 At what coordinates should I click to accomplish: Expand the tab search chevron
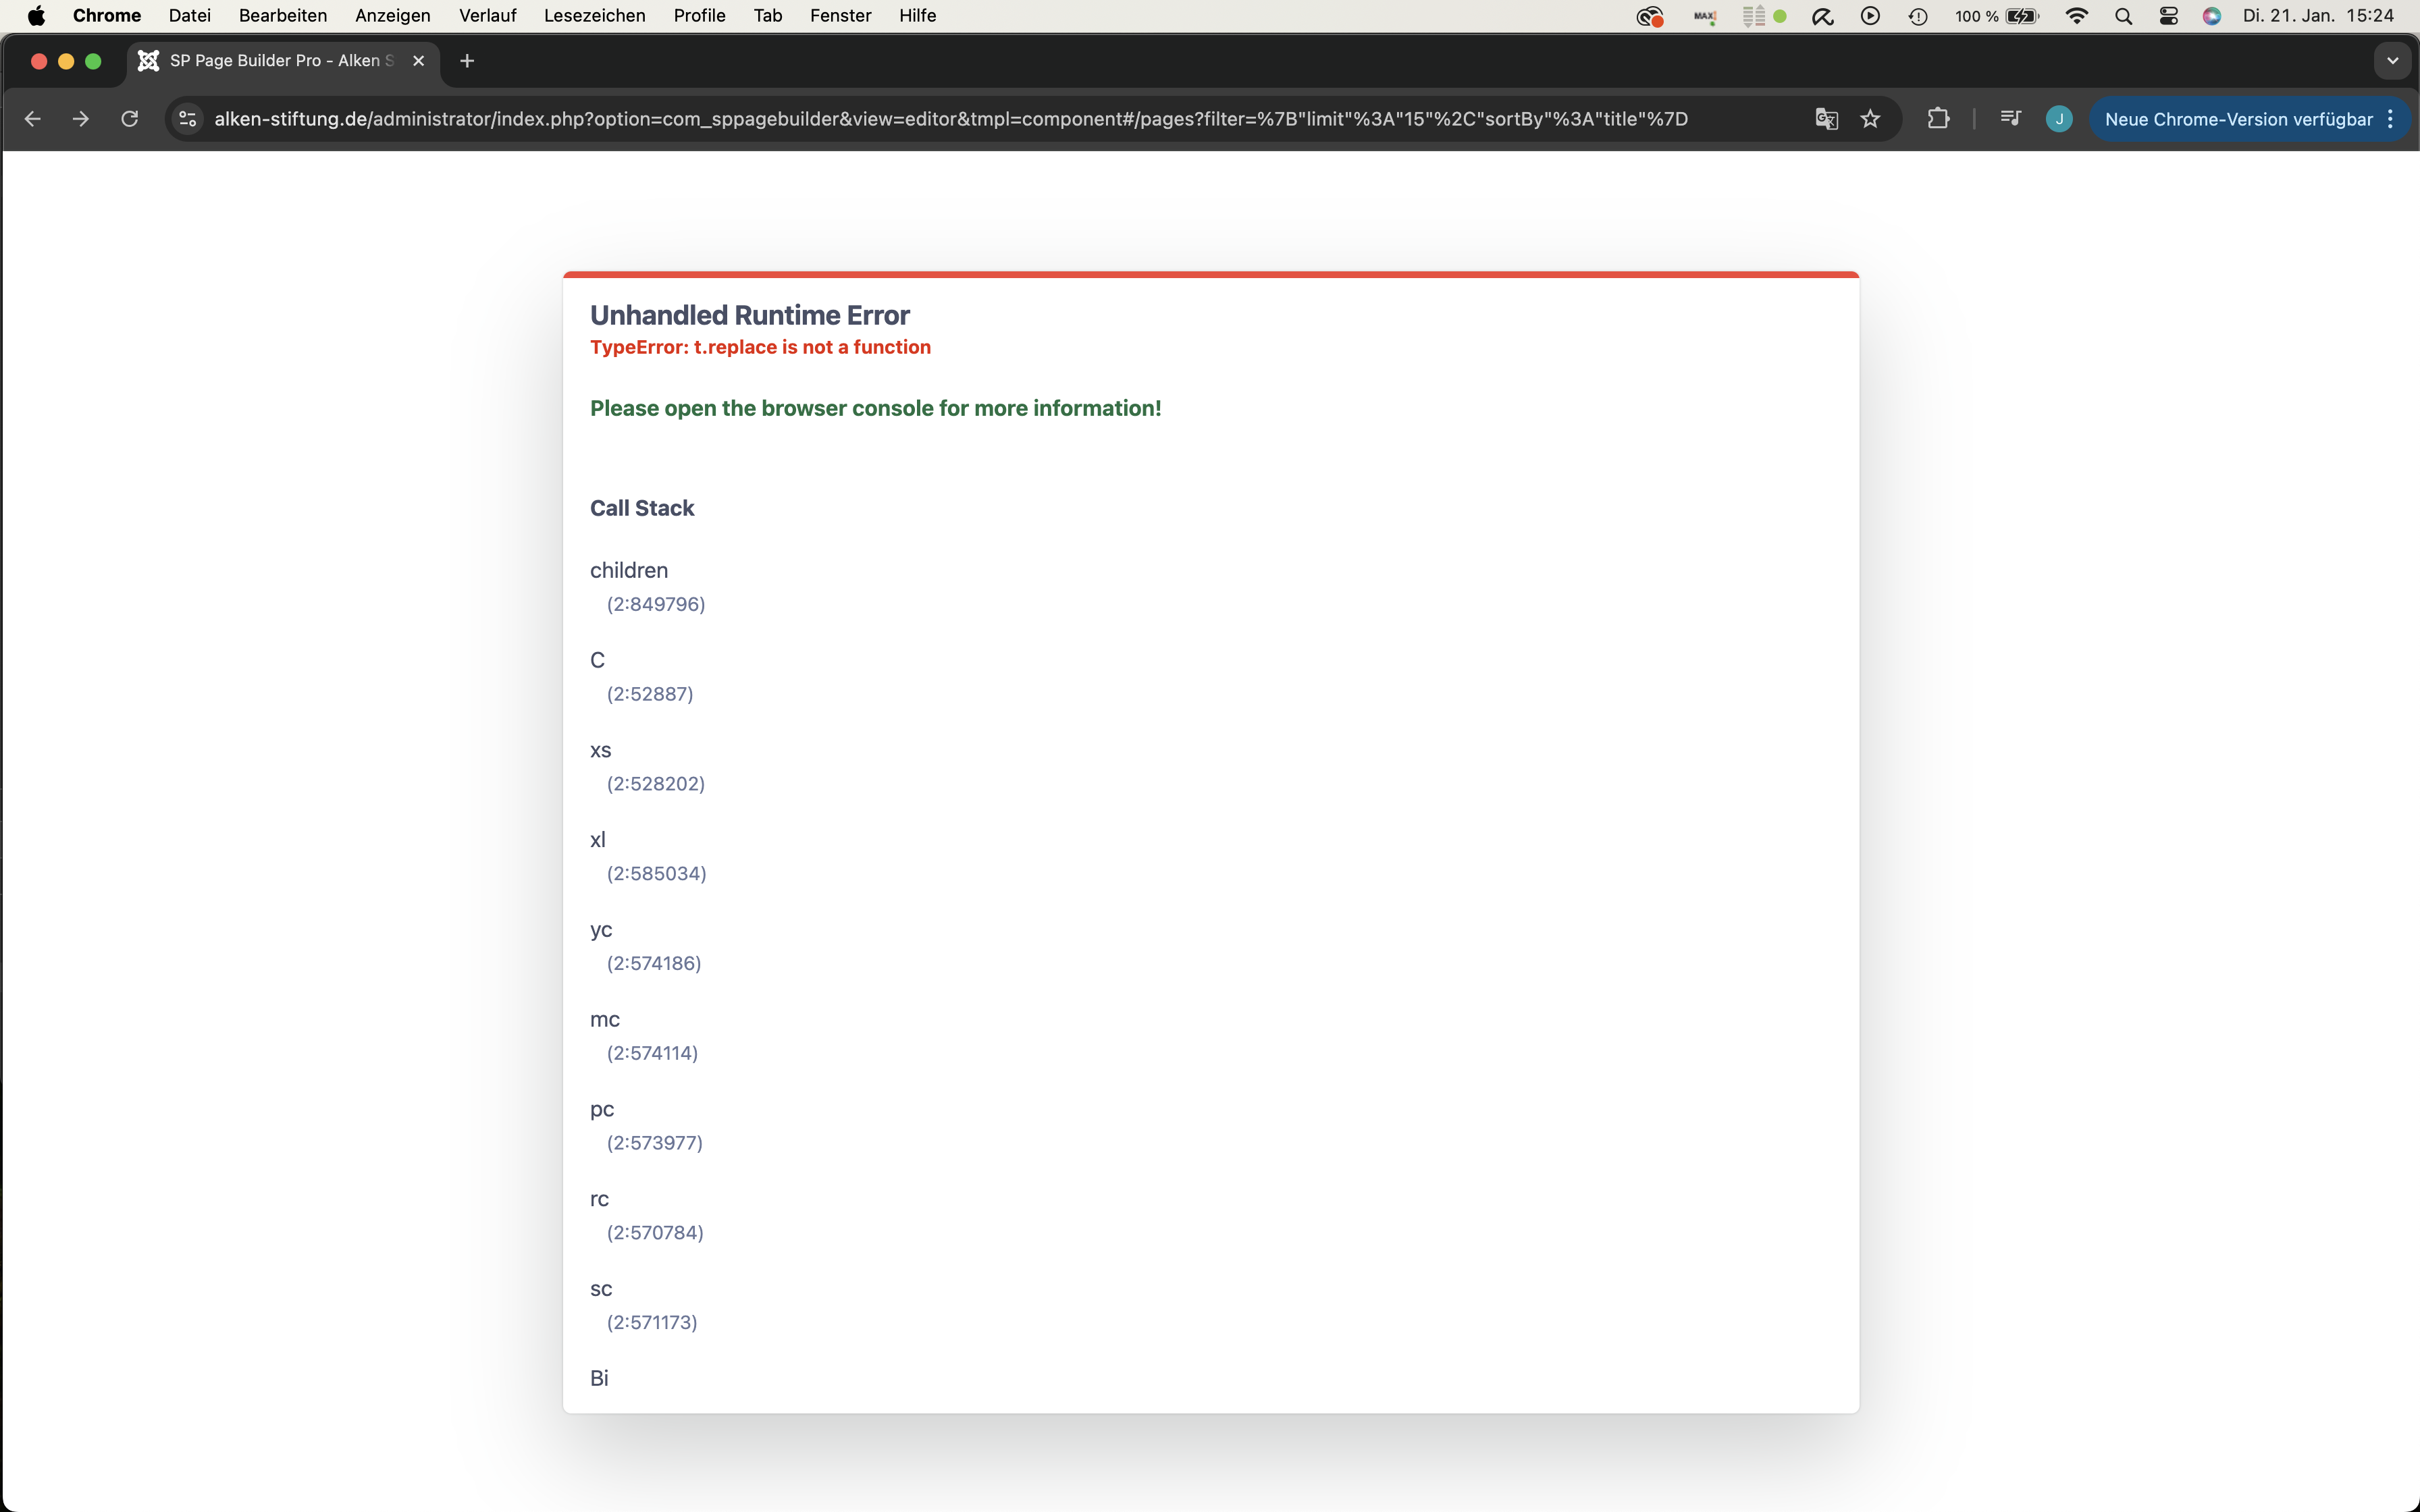coord(2392,61)
